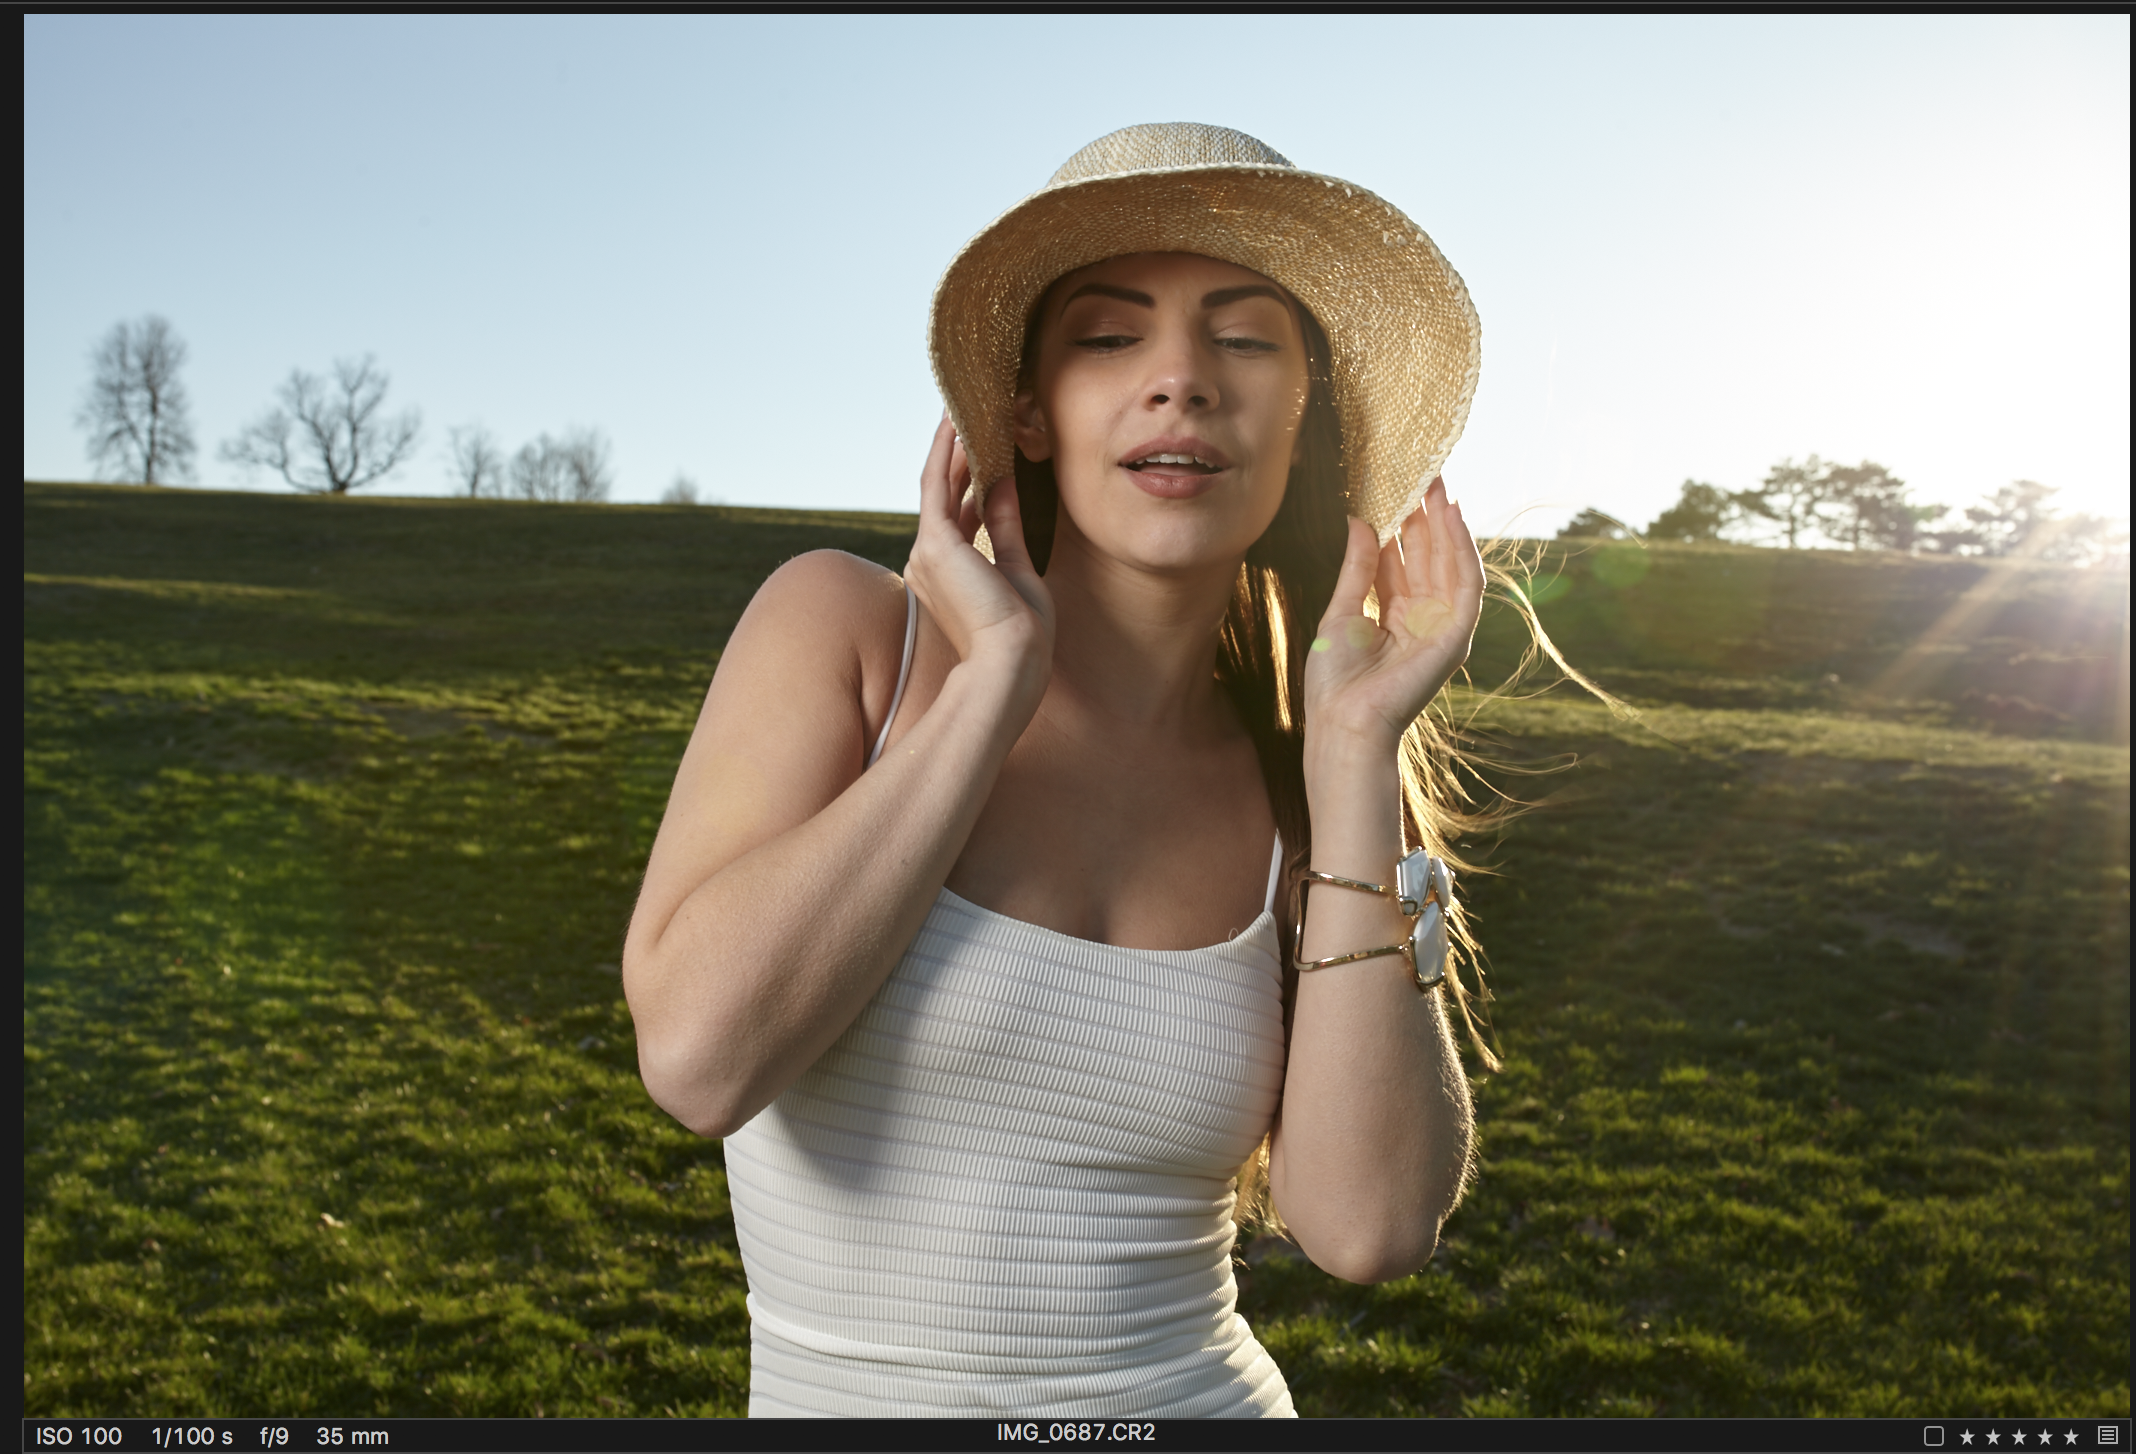Set rating to two stars
This screenshot has width=2136, height=1454.
(x=1993, y=1437)
